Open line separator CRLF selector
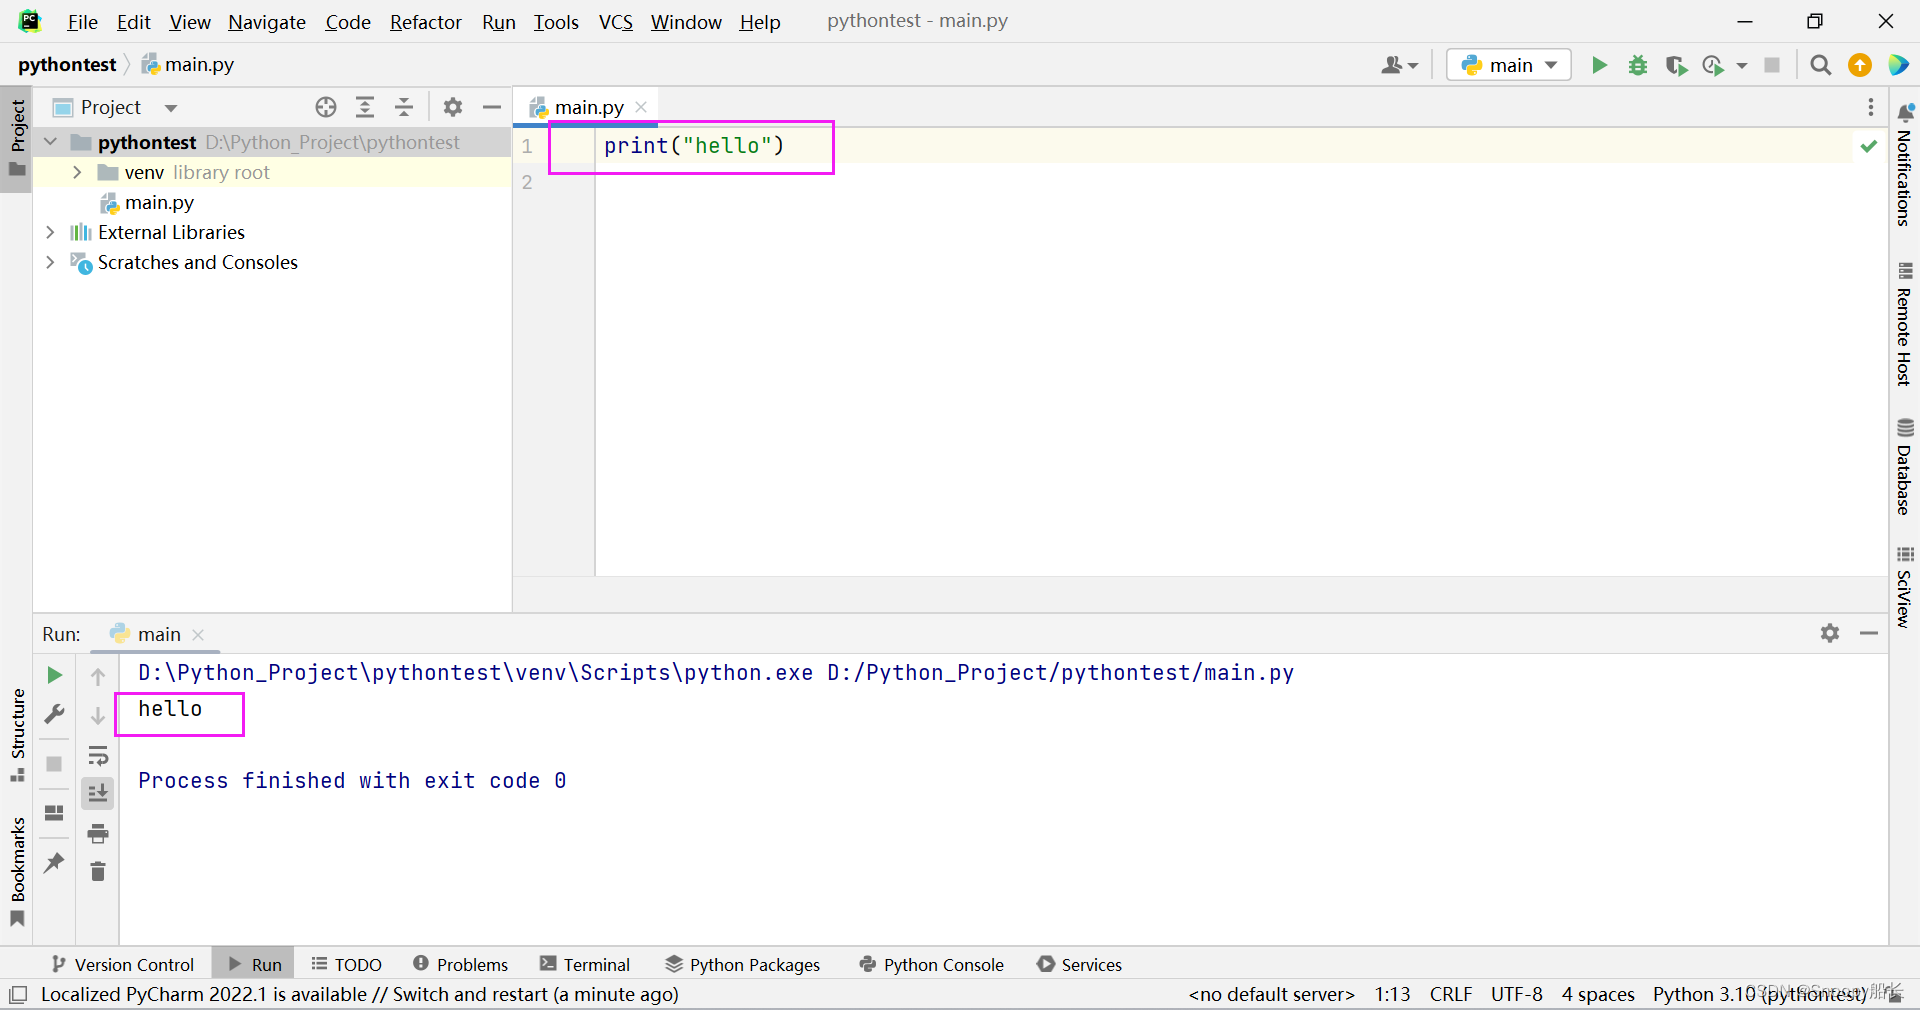The height and width of the screenshot is (1010, 1920). (x=1450, y=994)
